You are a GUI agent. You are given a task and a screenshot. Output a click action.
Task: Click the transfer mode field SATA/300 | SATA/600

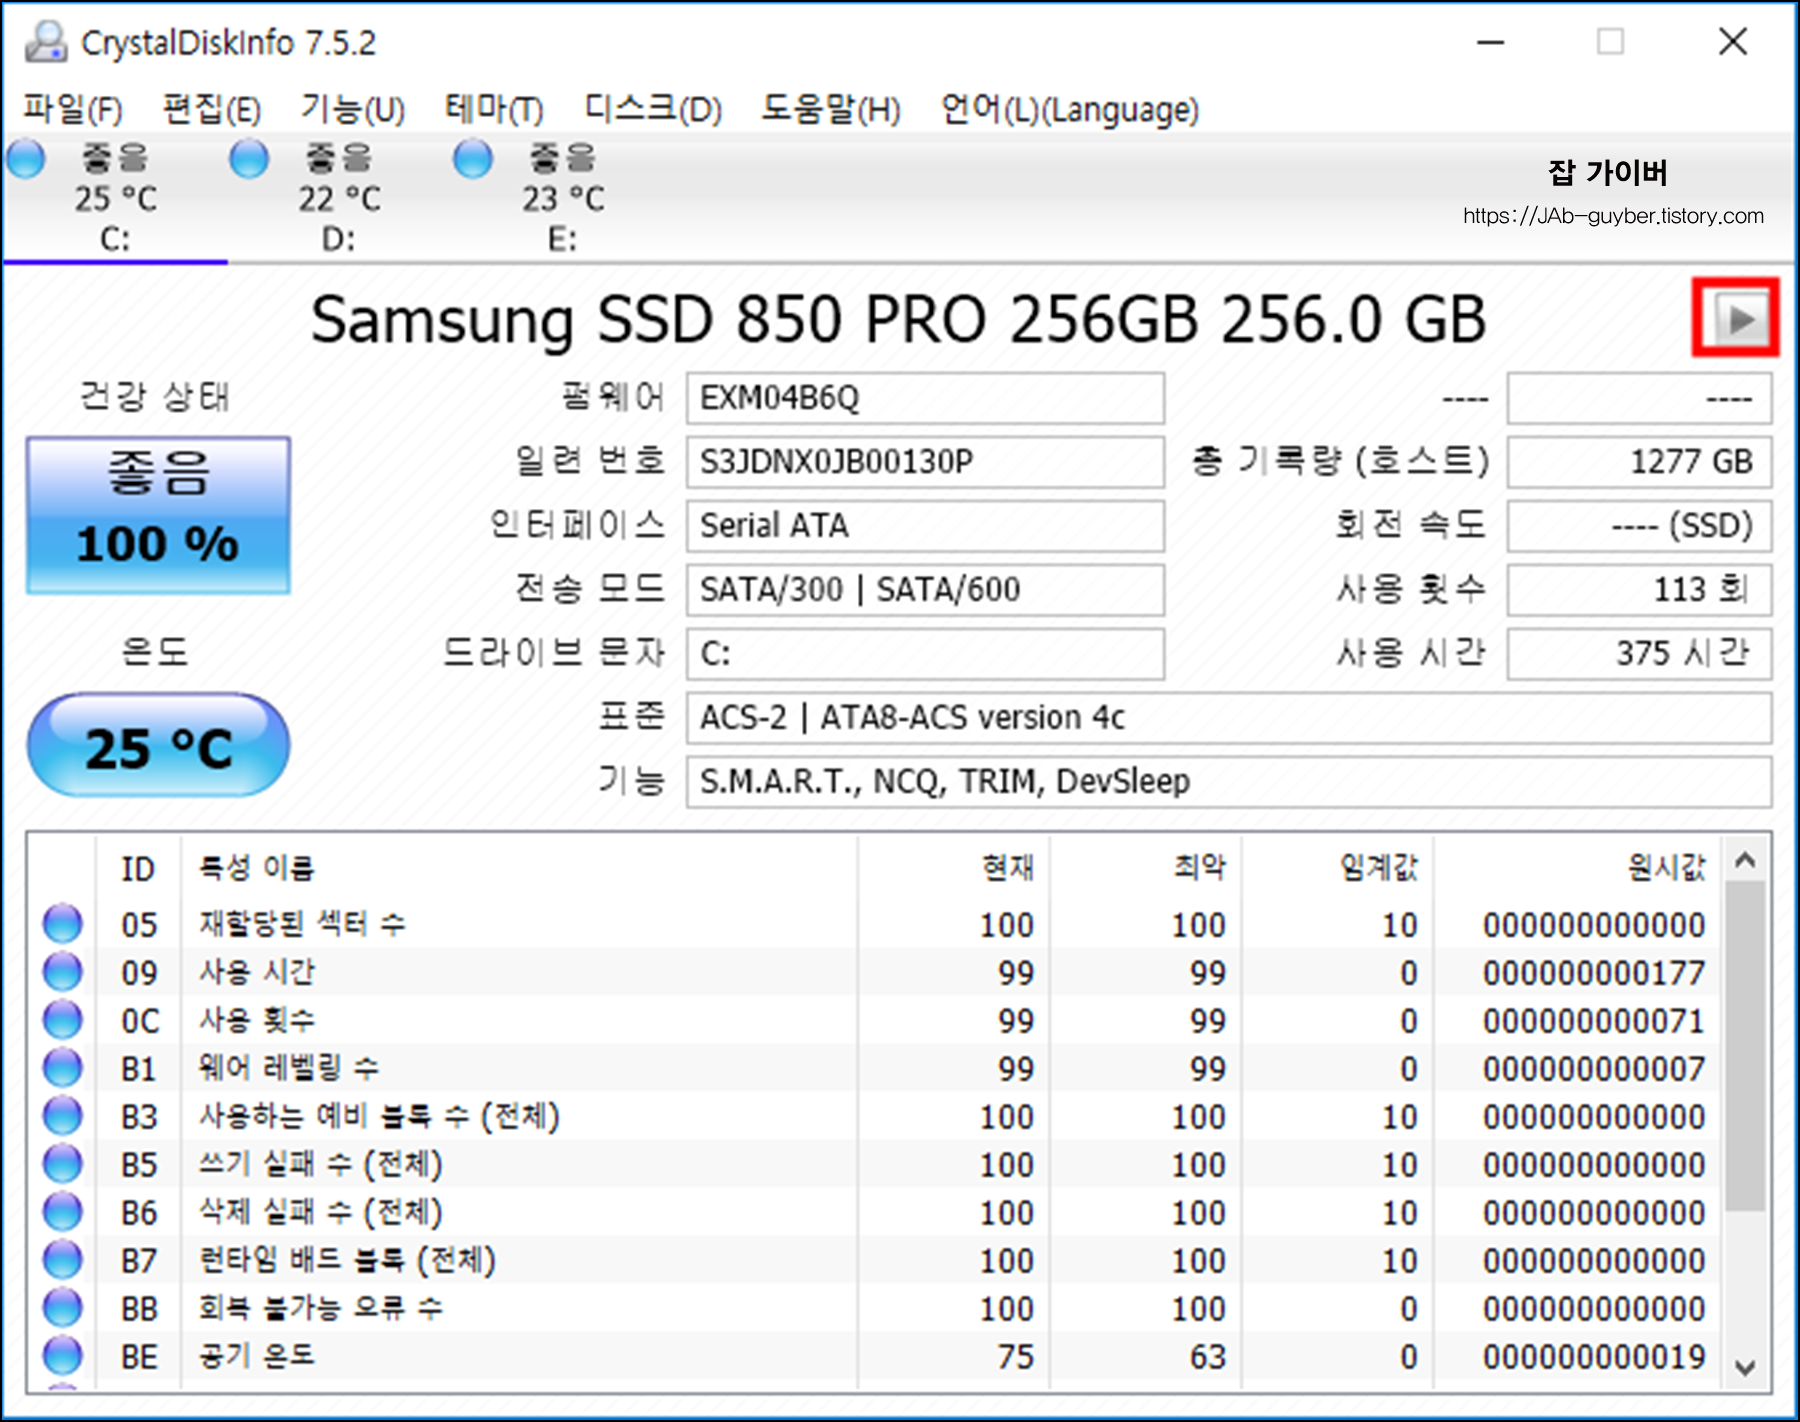[925, 590]
